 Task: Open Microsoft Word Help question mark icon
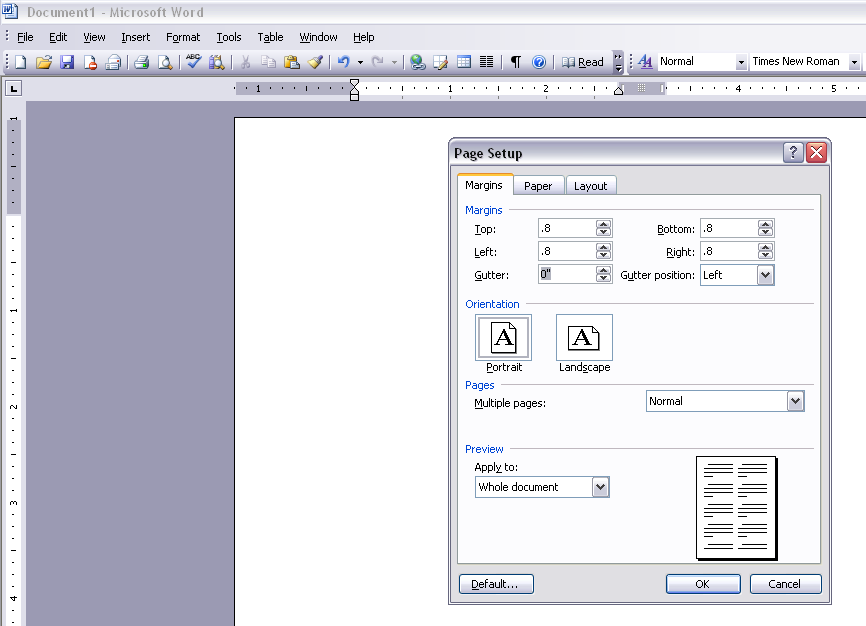(539, 62)
